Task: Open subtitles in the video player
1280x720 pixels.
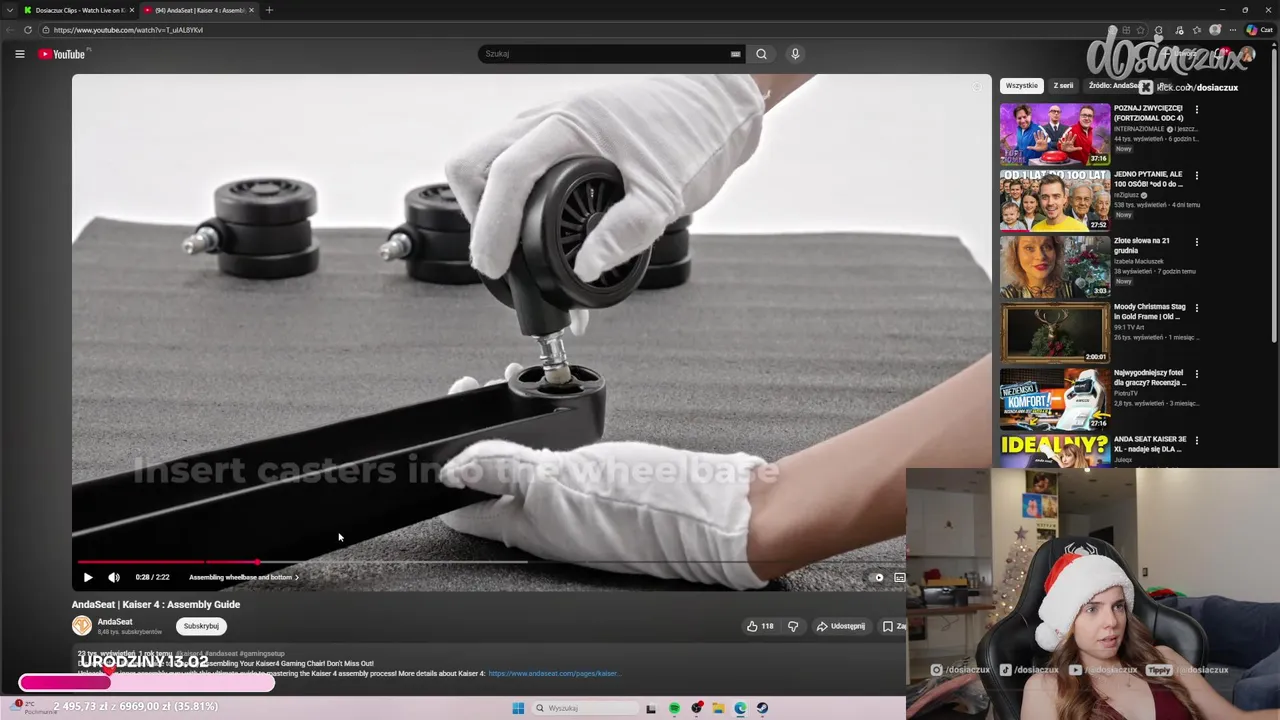Action: pyautogui.click(x=900, y=577)
